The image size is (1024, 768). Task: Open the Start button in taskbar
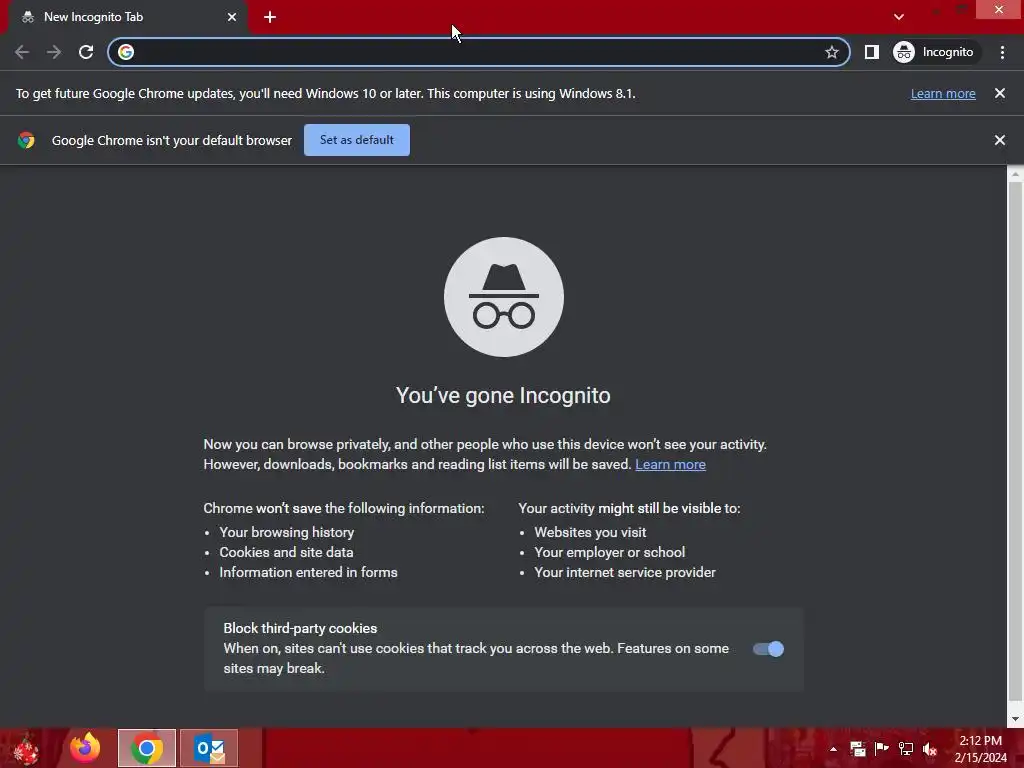tap(26, 748)
